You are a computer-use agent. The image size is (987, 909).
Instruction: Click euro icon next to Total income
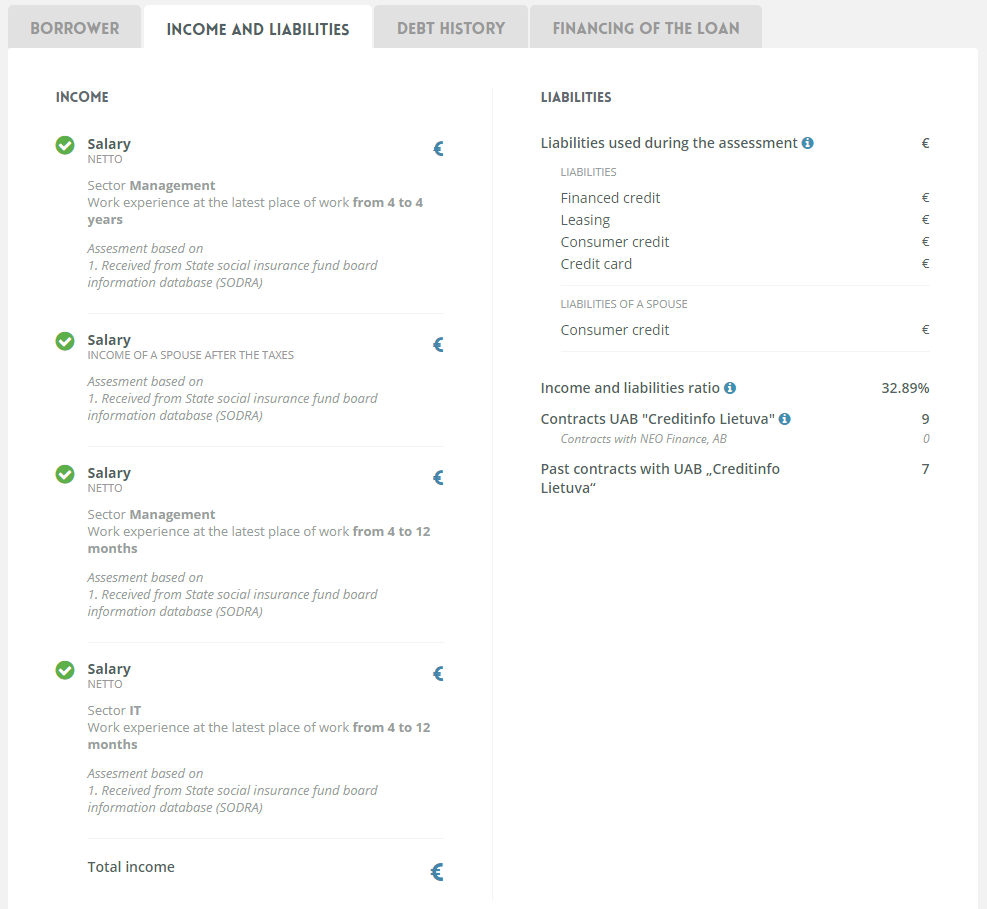pyautogui.click(x=437, y=872)
